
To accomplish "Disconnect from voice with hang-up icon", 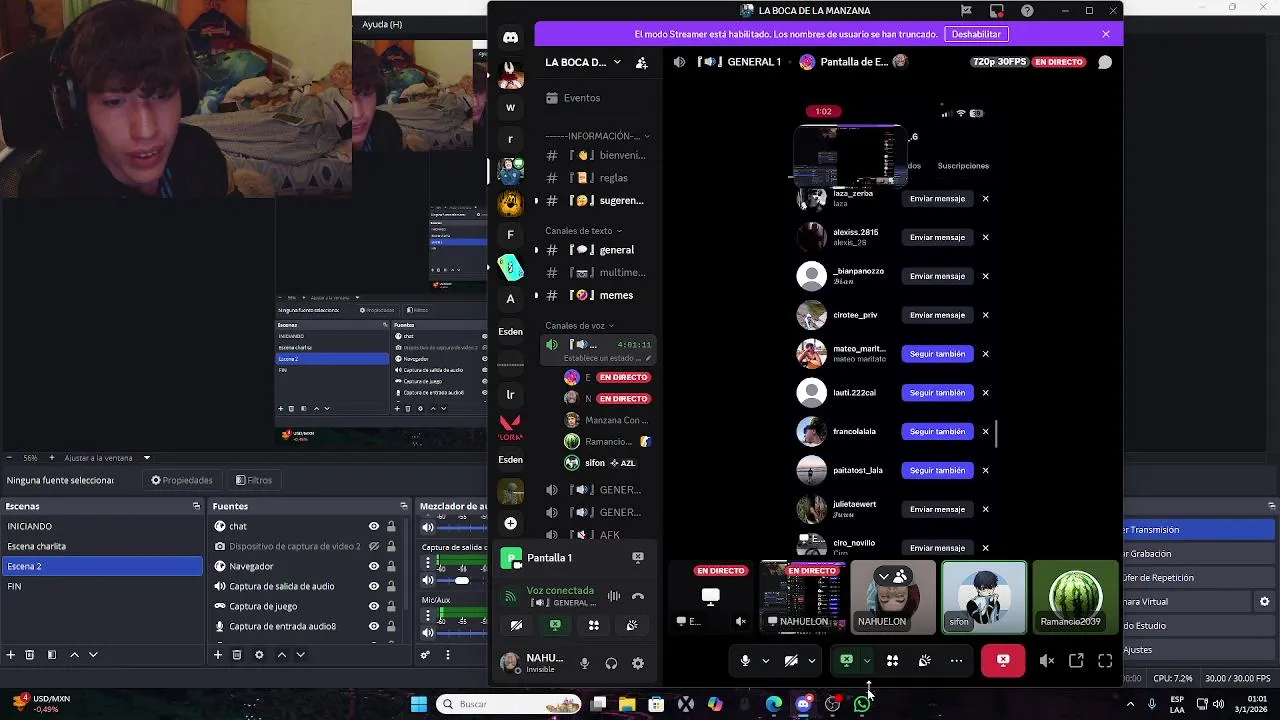I will 638,596.
